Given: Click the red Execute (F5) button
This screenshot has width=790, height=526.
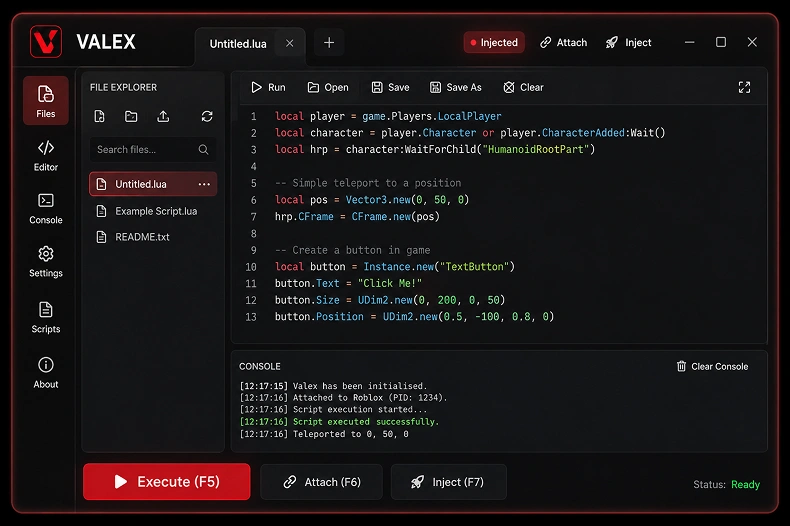Looking at the screenshot, I should point(167,482).
